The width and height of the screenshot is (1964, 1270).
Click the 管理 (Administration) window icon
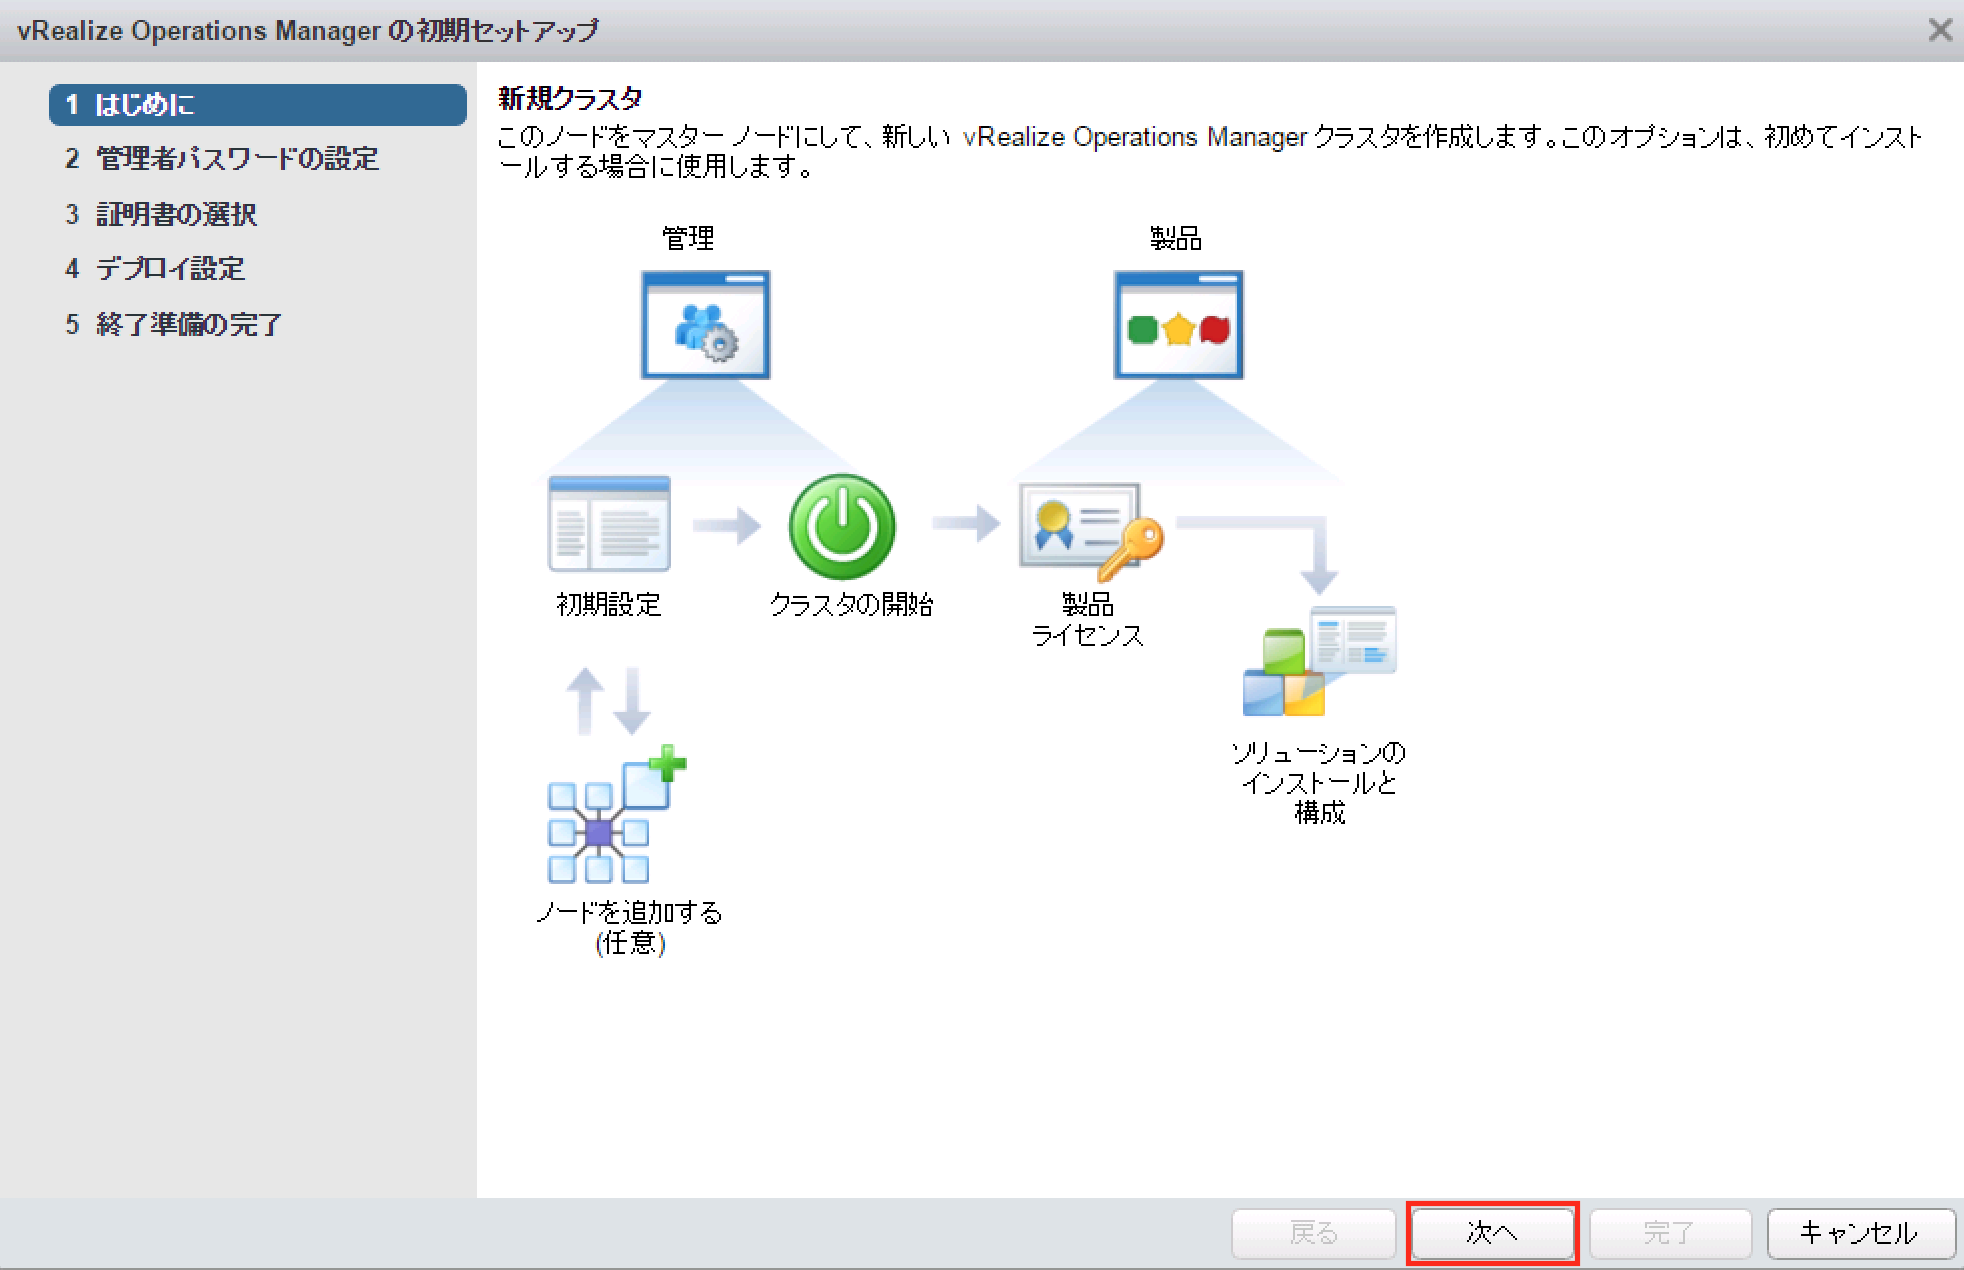coord(705,325)
